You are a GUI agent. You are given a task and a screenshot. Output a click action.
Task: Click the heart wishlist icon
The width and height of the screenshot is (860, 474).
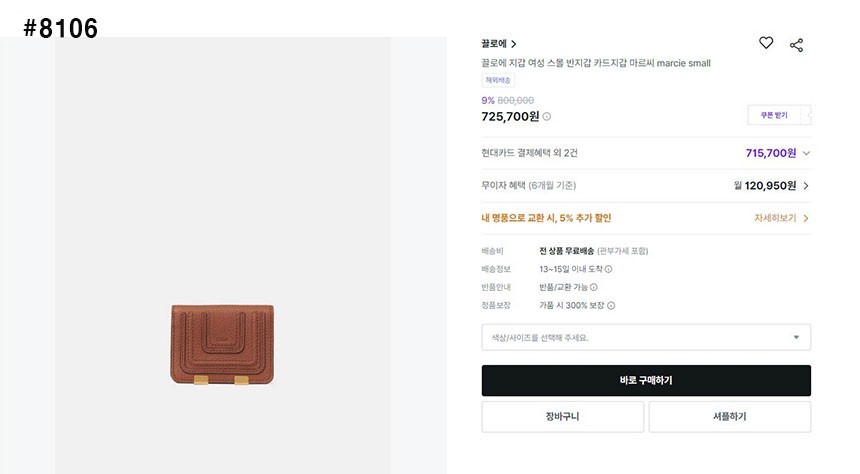coord(766,43)
